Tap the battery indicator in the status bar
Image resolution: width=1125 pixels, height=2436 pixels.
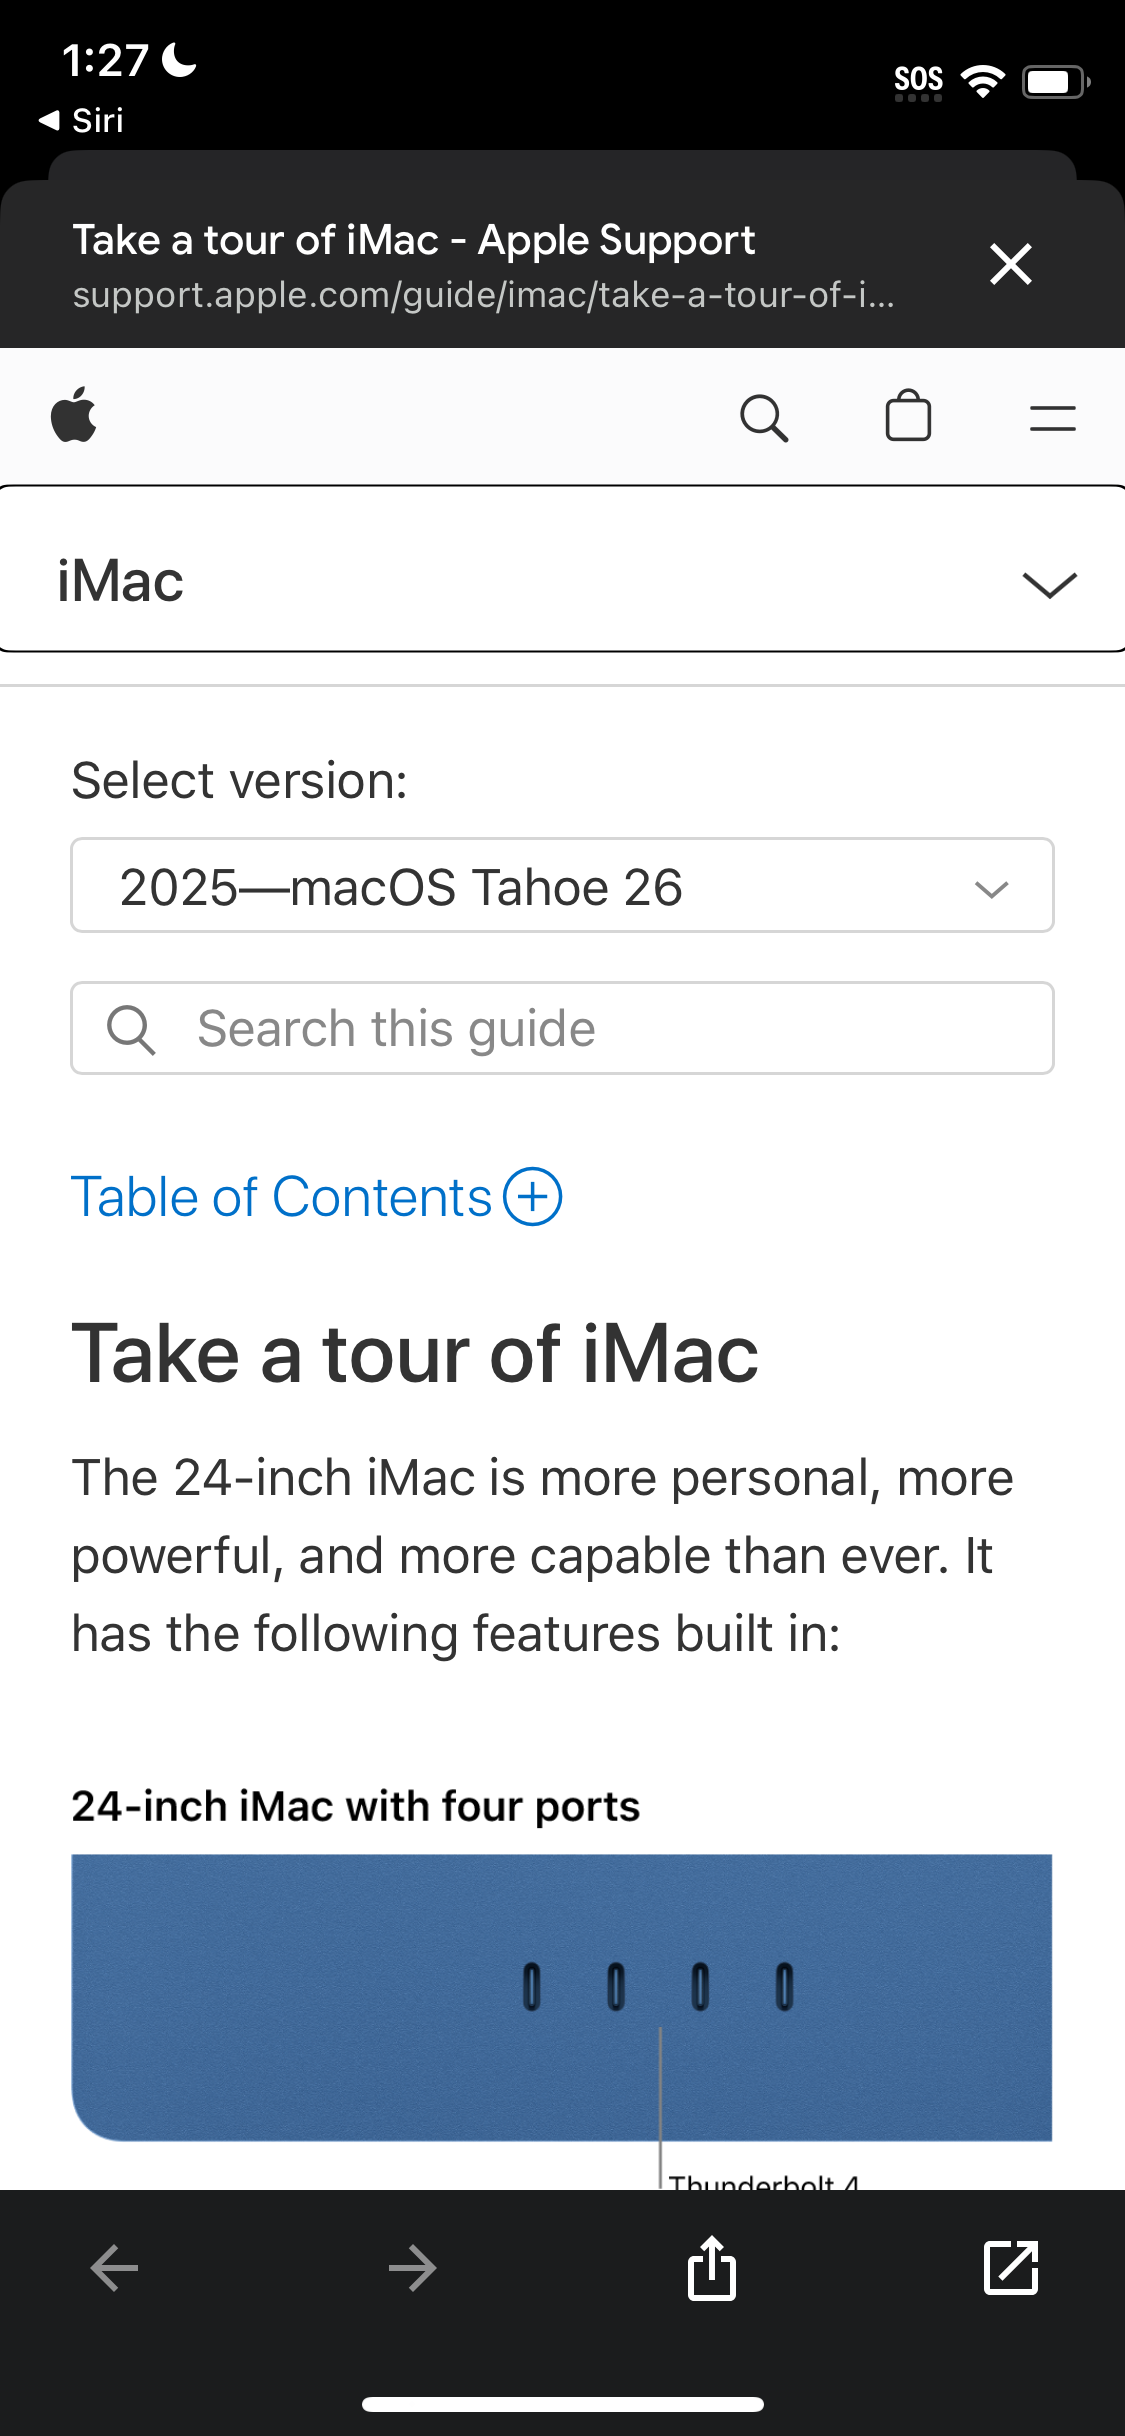click(x=1053, y=80)
